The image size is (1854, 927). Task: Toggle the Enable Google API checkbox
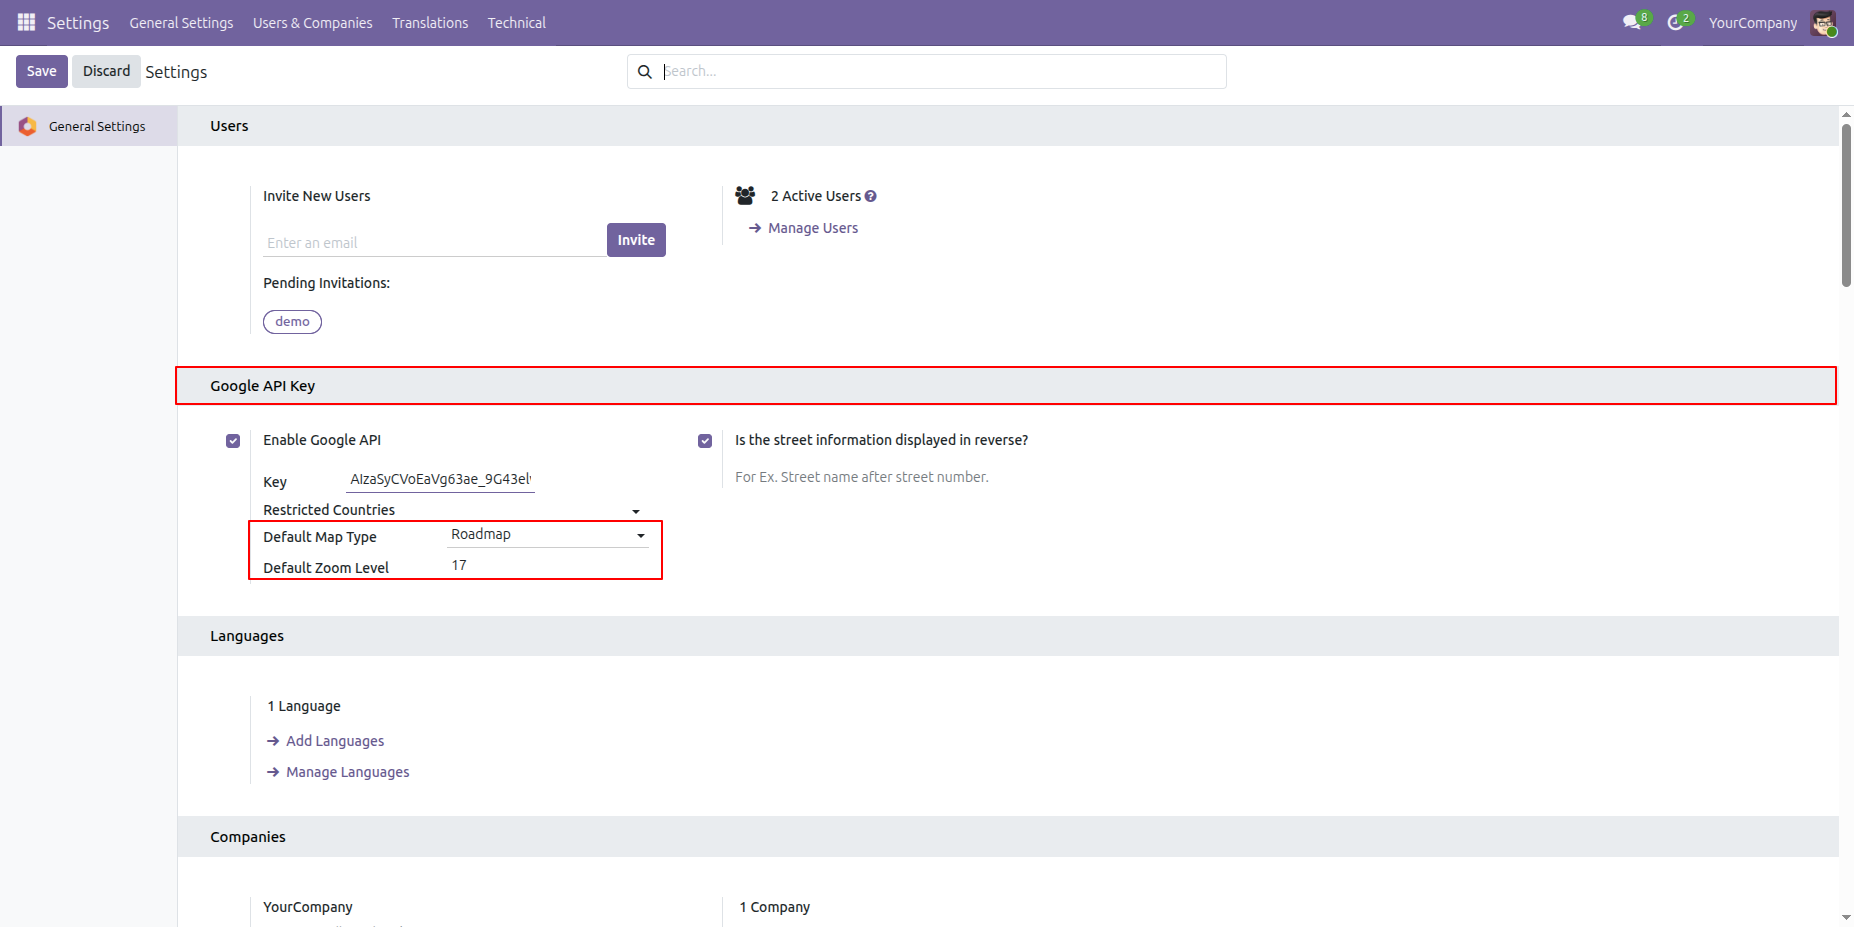[x=233, y=441]
